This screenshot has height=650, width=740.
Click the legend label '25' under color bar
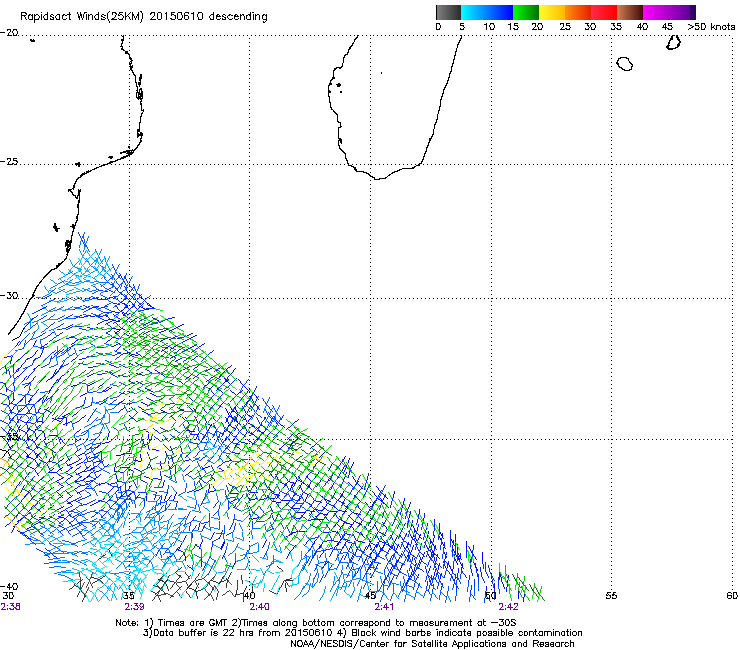tap(565, 27)
